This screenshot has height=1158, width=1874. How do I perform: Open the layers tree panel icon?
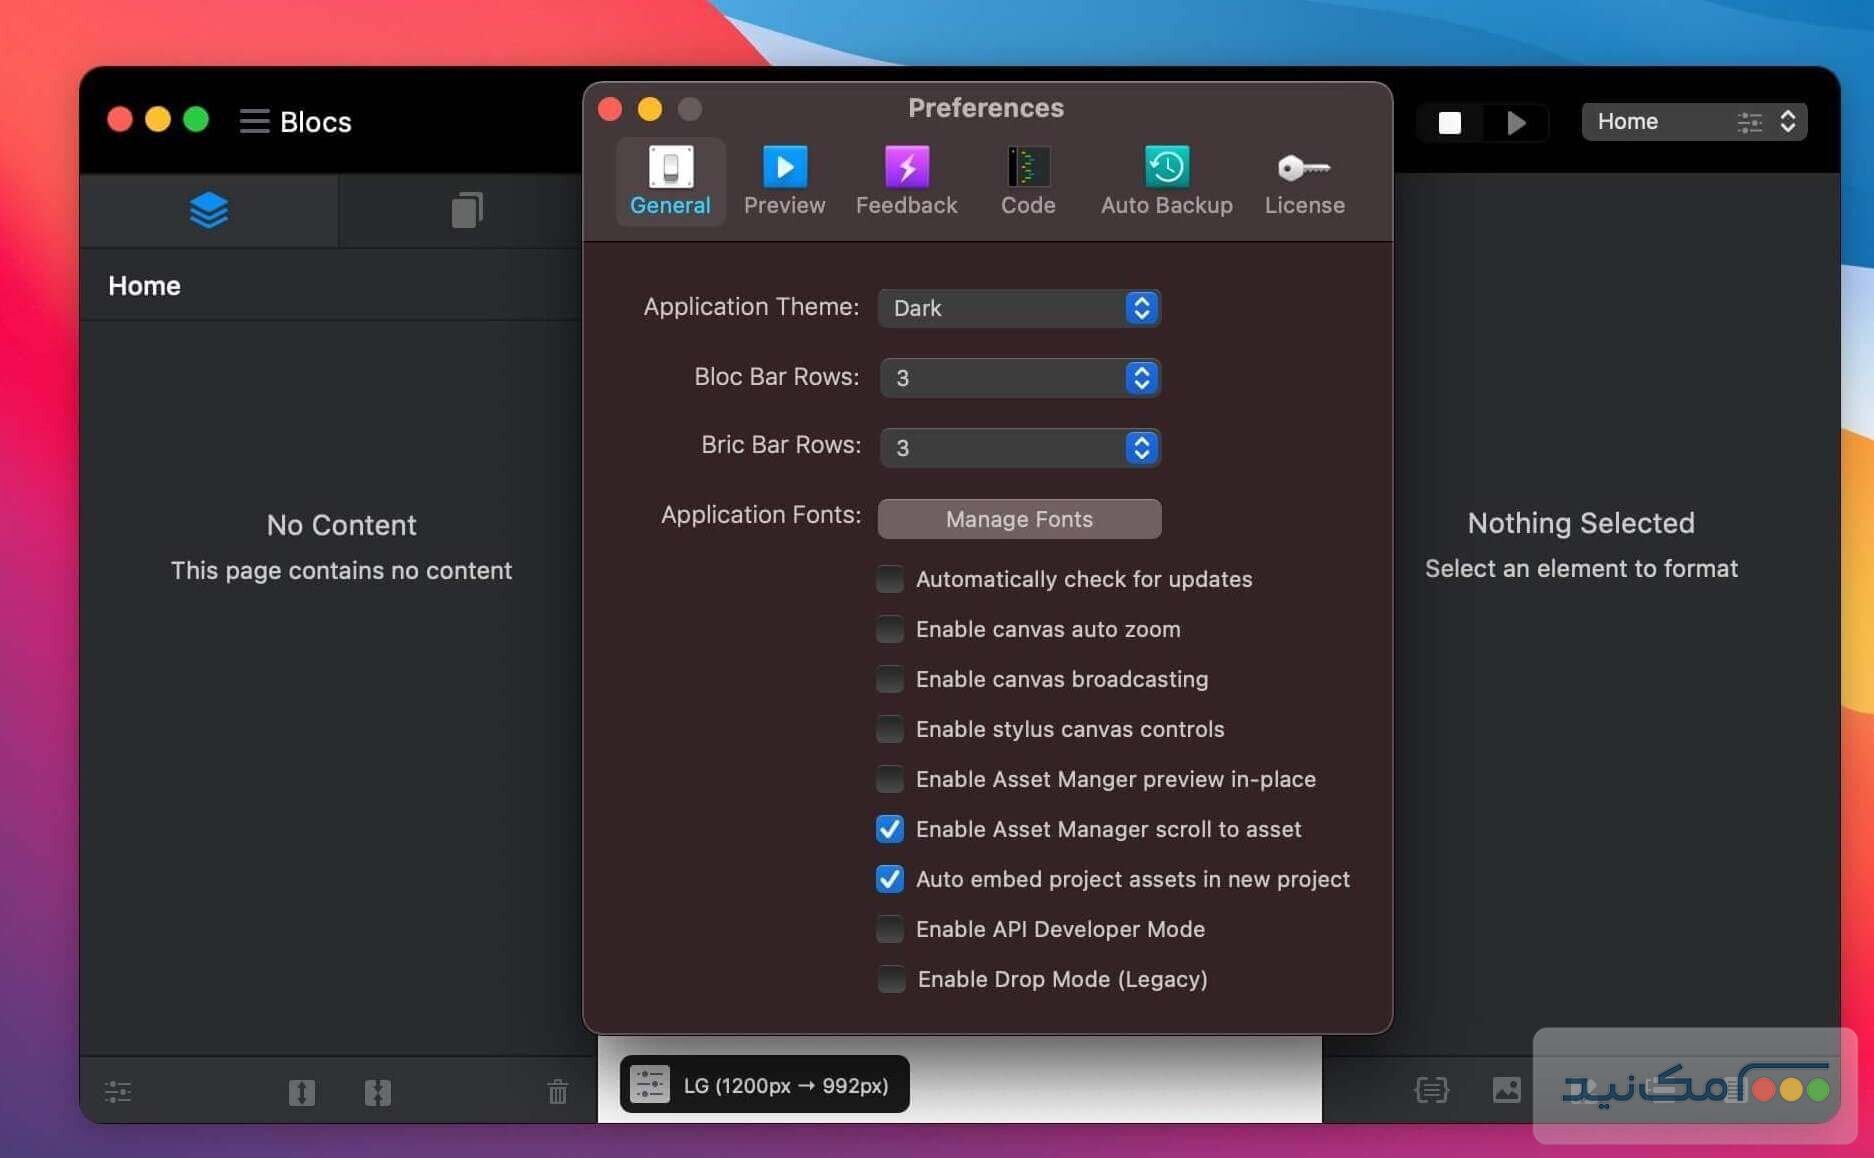(208, 211)
